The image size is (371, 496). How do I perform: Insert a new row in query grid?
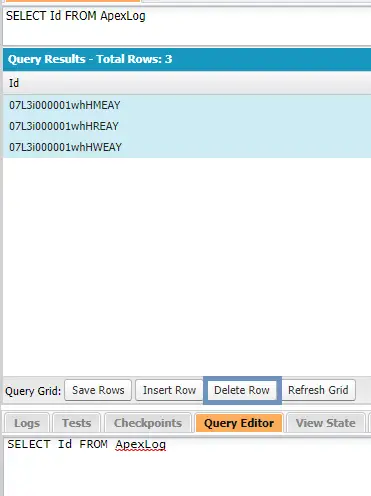coord(169,390)
